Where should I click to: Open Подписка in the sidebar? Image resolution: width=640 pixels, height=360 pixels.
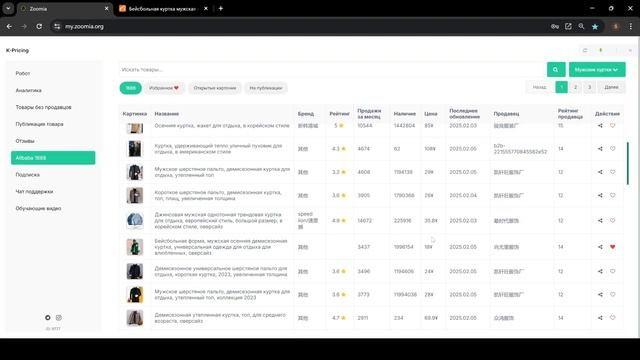tap(53, 175)
